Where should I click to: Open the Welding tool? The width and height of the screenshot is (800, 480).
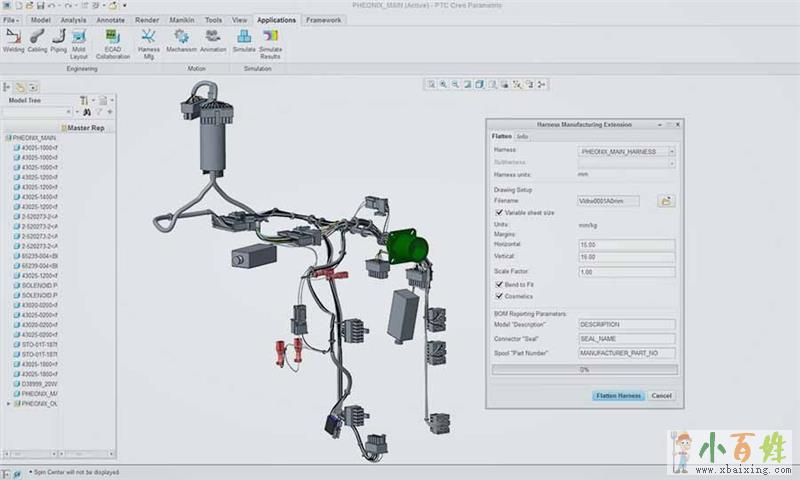coord(14,40)
